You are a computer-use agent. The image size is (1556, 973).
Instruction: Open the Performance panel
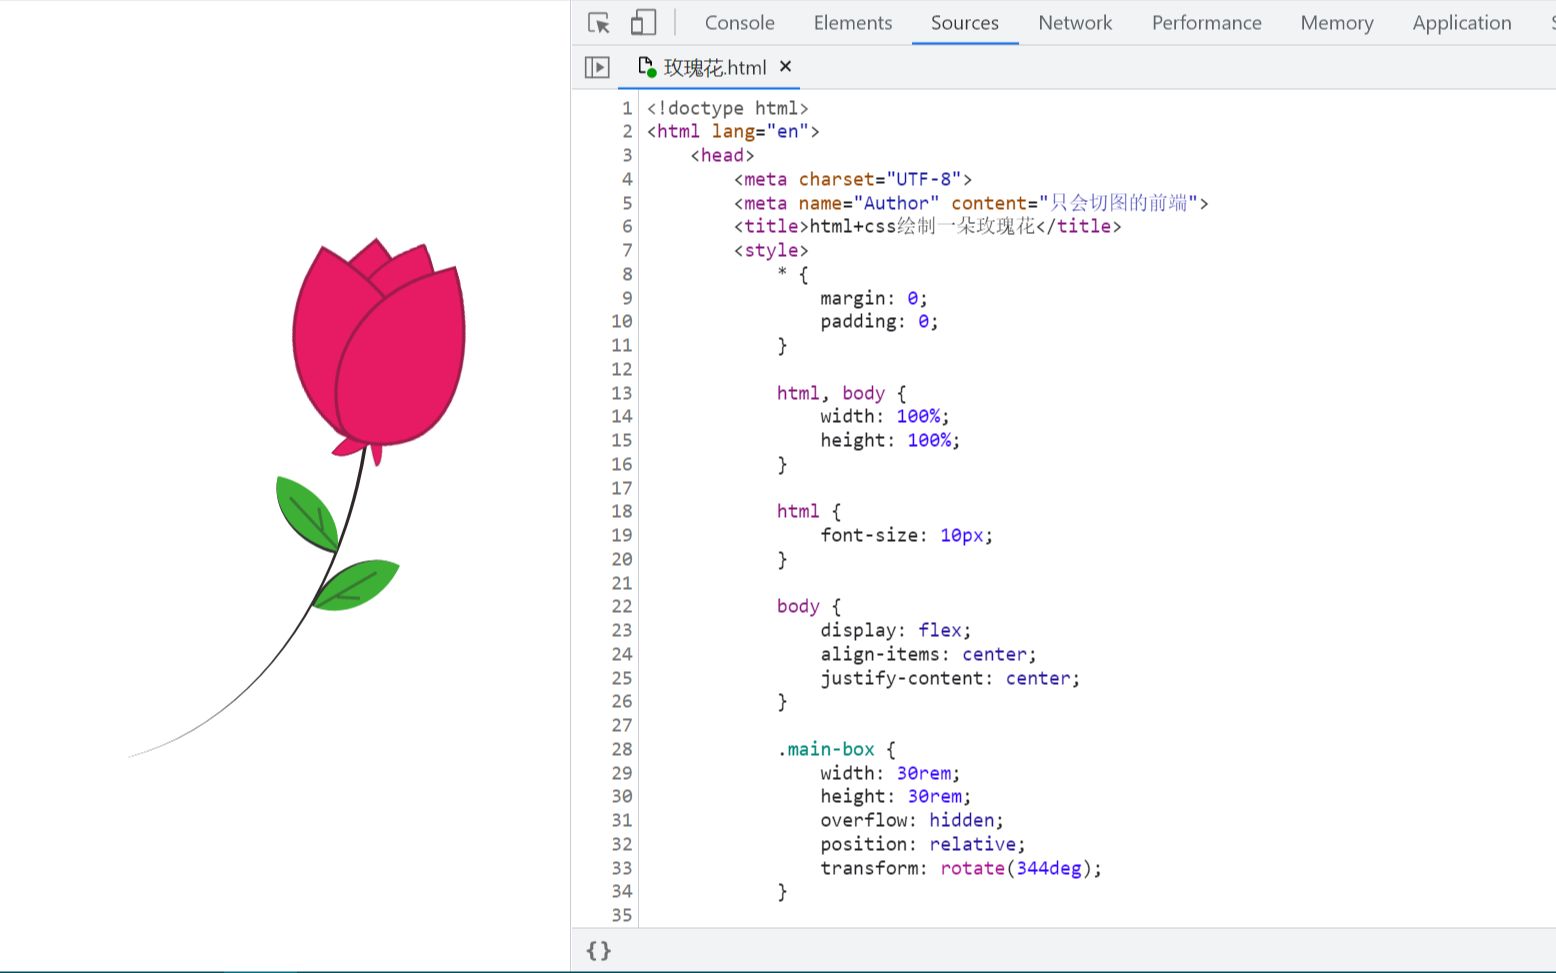(x=1206, y=22)
